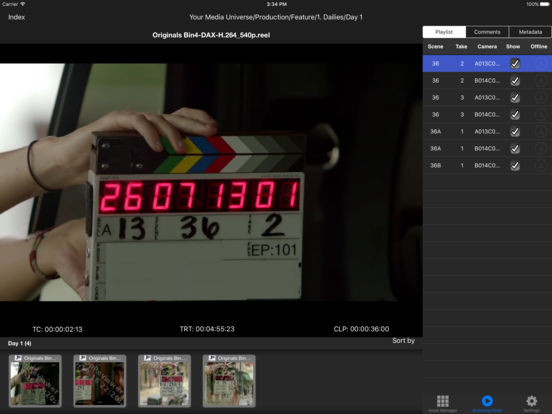The height and width of the screenshot is (414, 552).
Task: Uncheck Show for scene 36 take 2 B014C0
Action: click(515, 81)
